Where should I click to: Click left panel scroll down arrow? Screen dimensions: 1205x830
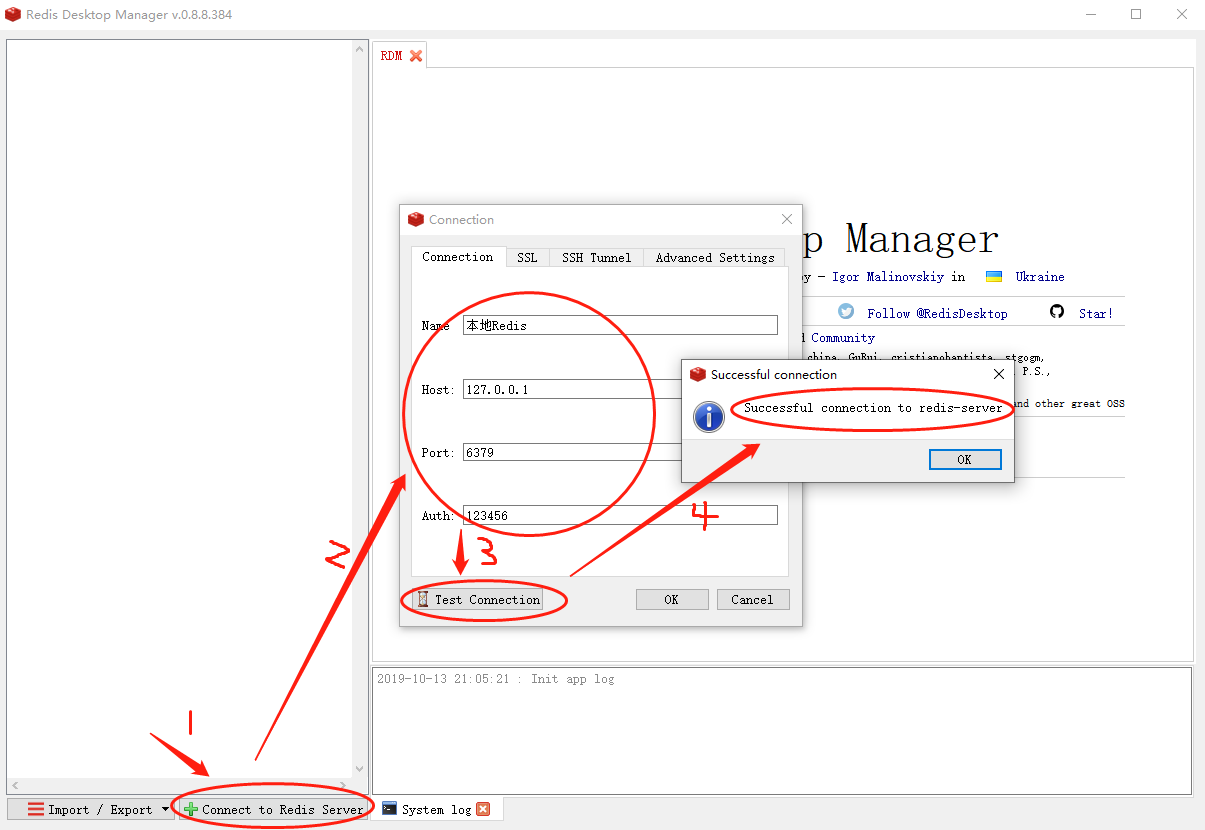pyautogui.click(x=361, y=770)
